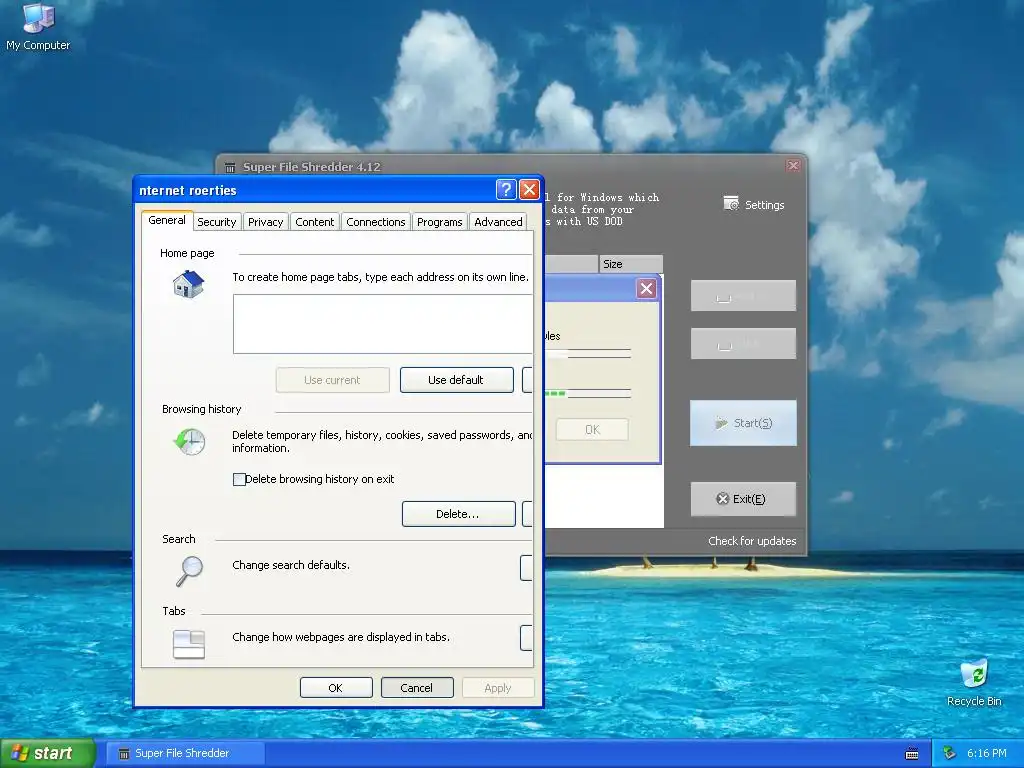Open the Content tab
The height and width of the screenshot is (768, 1024).
[314, 222]
